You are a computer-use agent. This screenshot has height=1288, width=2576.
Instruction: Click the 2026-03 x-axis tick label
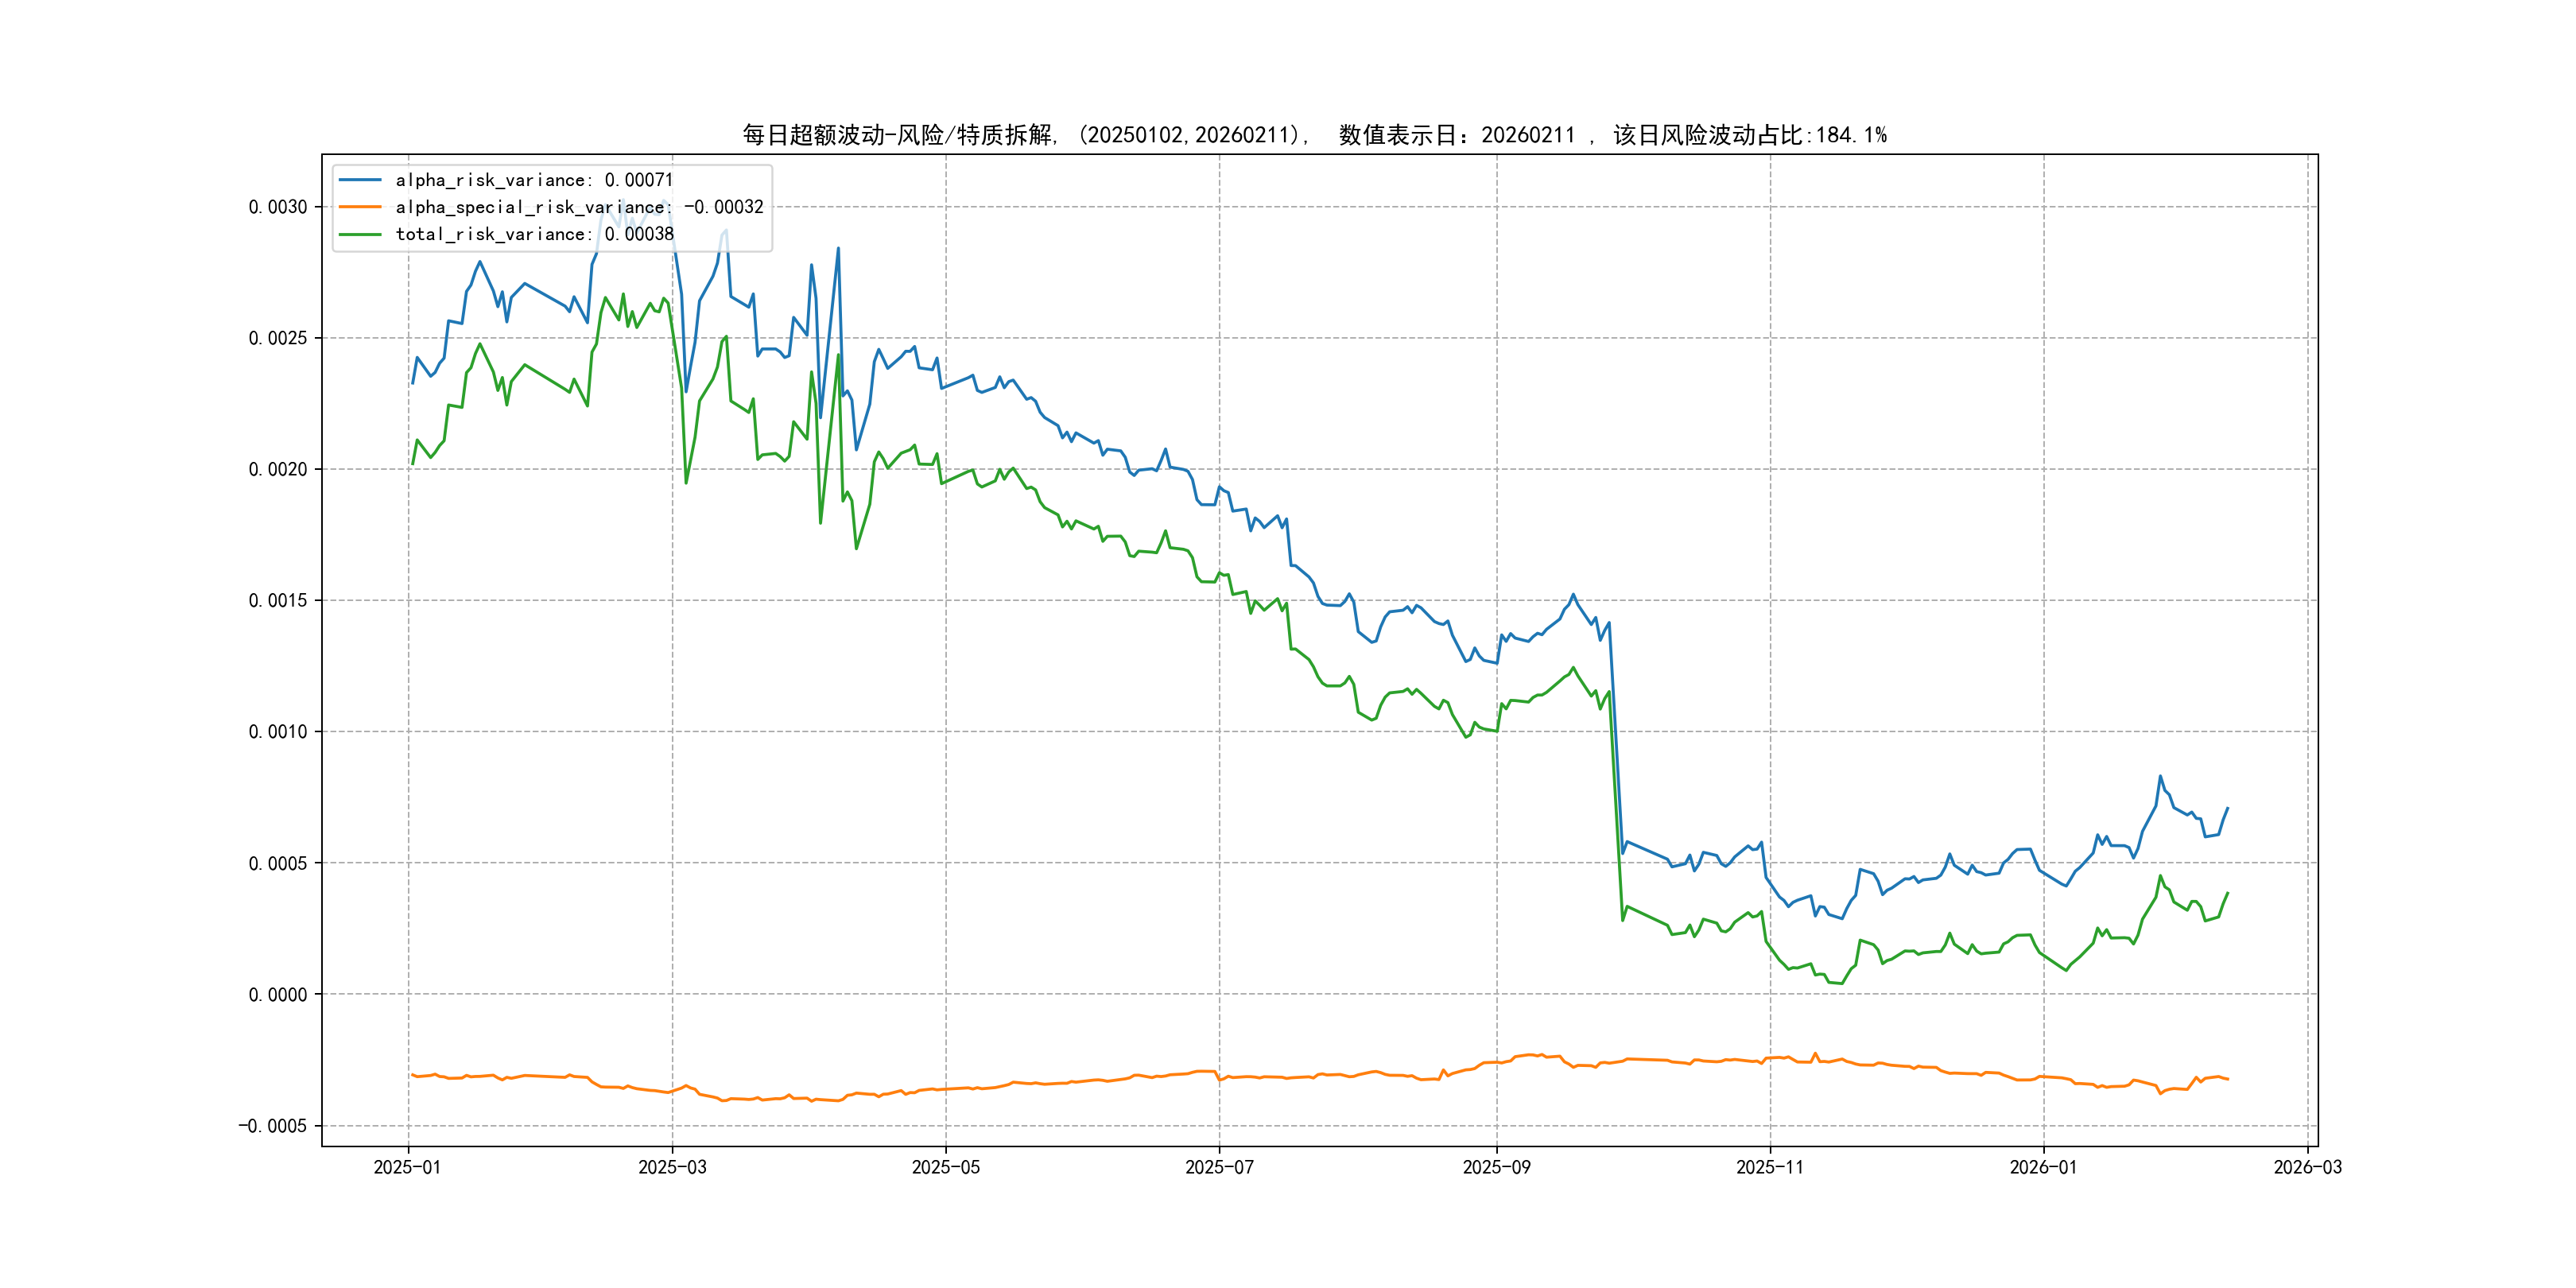point(2307,1167)
